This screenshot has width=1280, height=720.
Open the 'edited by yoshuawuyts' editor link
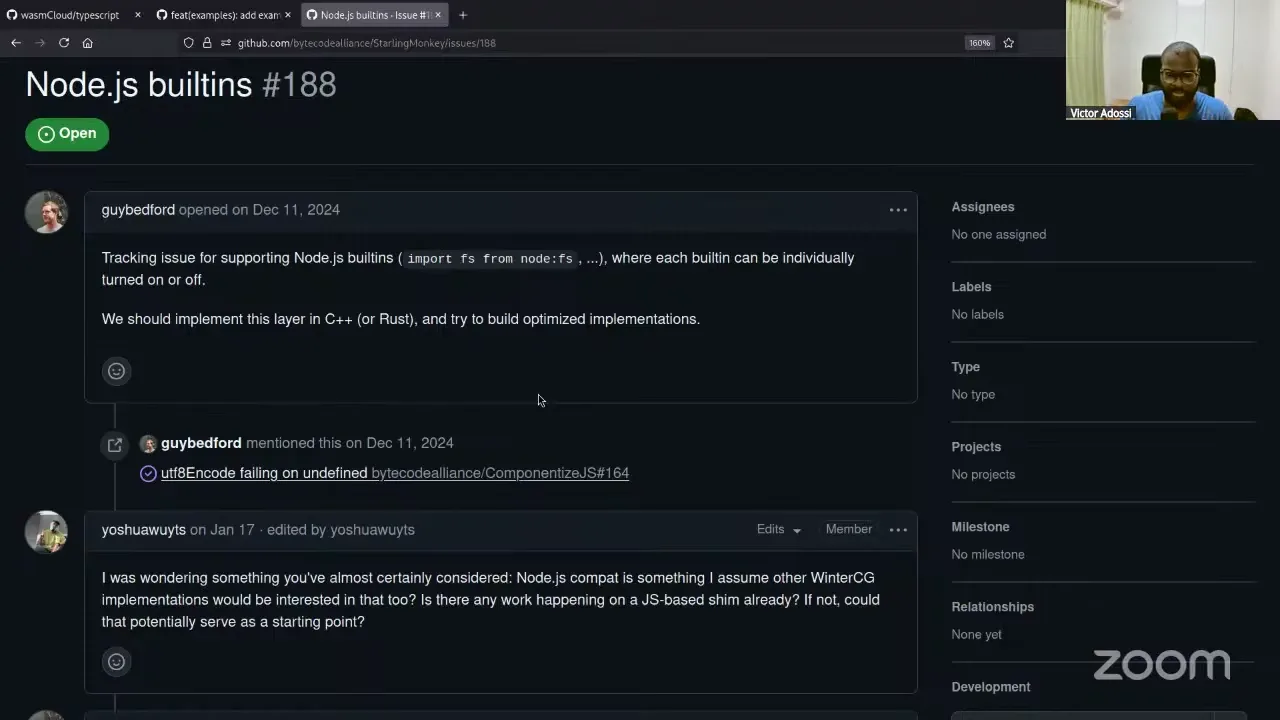point(341,530)
